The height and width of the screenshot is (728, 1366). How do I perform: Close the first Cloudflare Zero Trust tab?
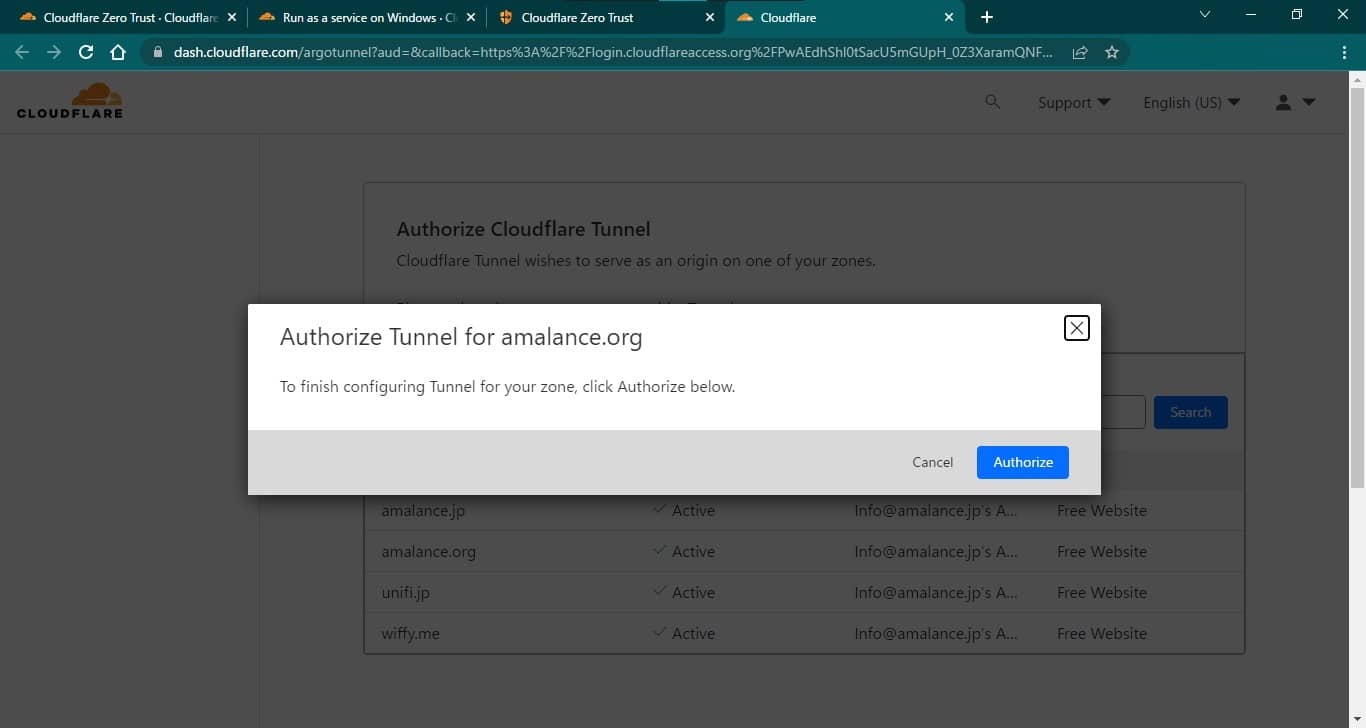point(232,17)
